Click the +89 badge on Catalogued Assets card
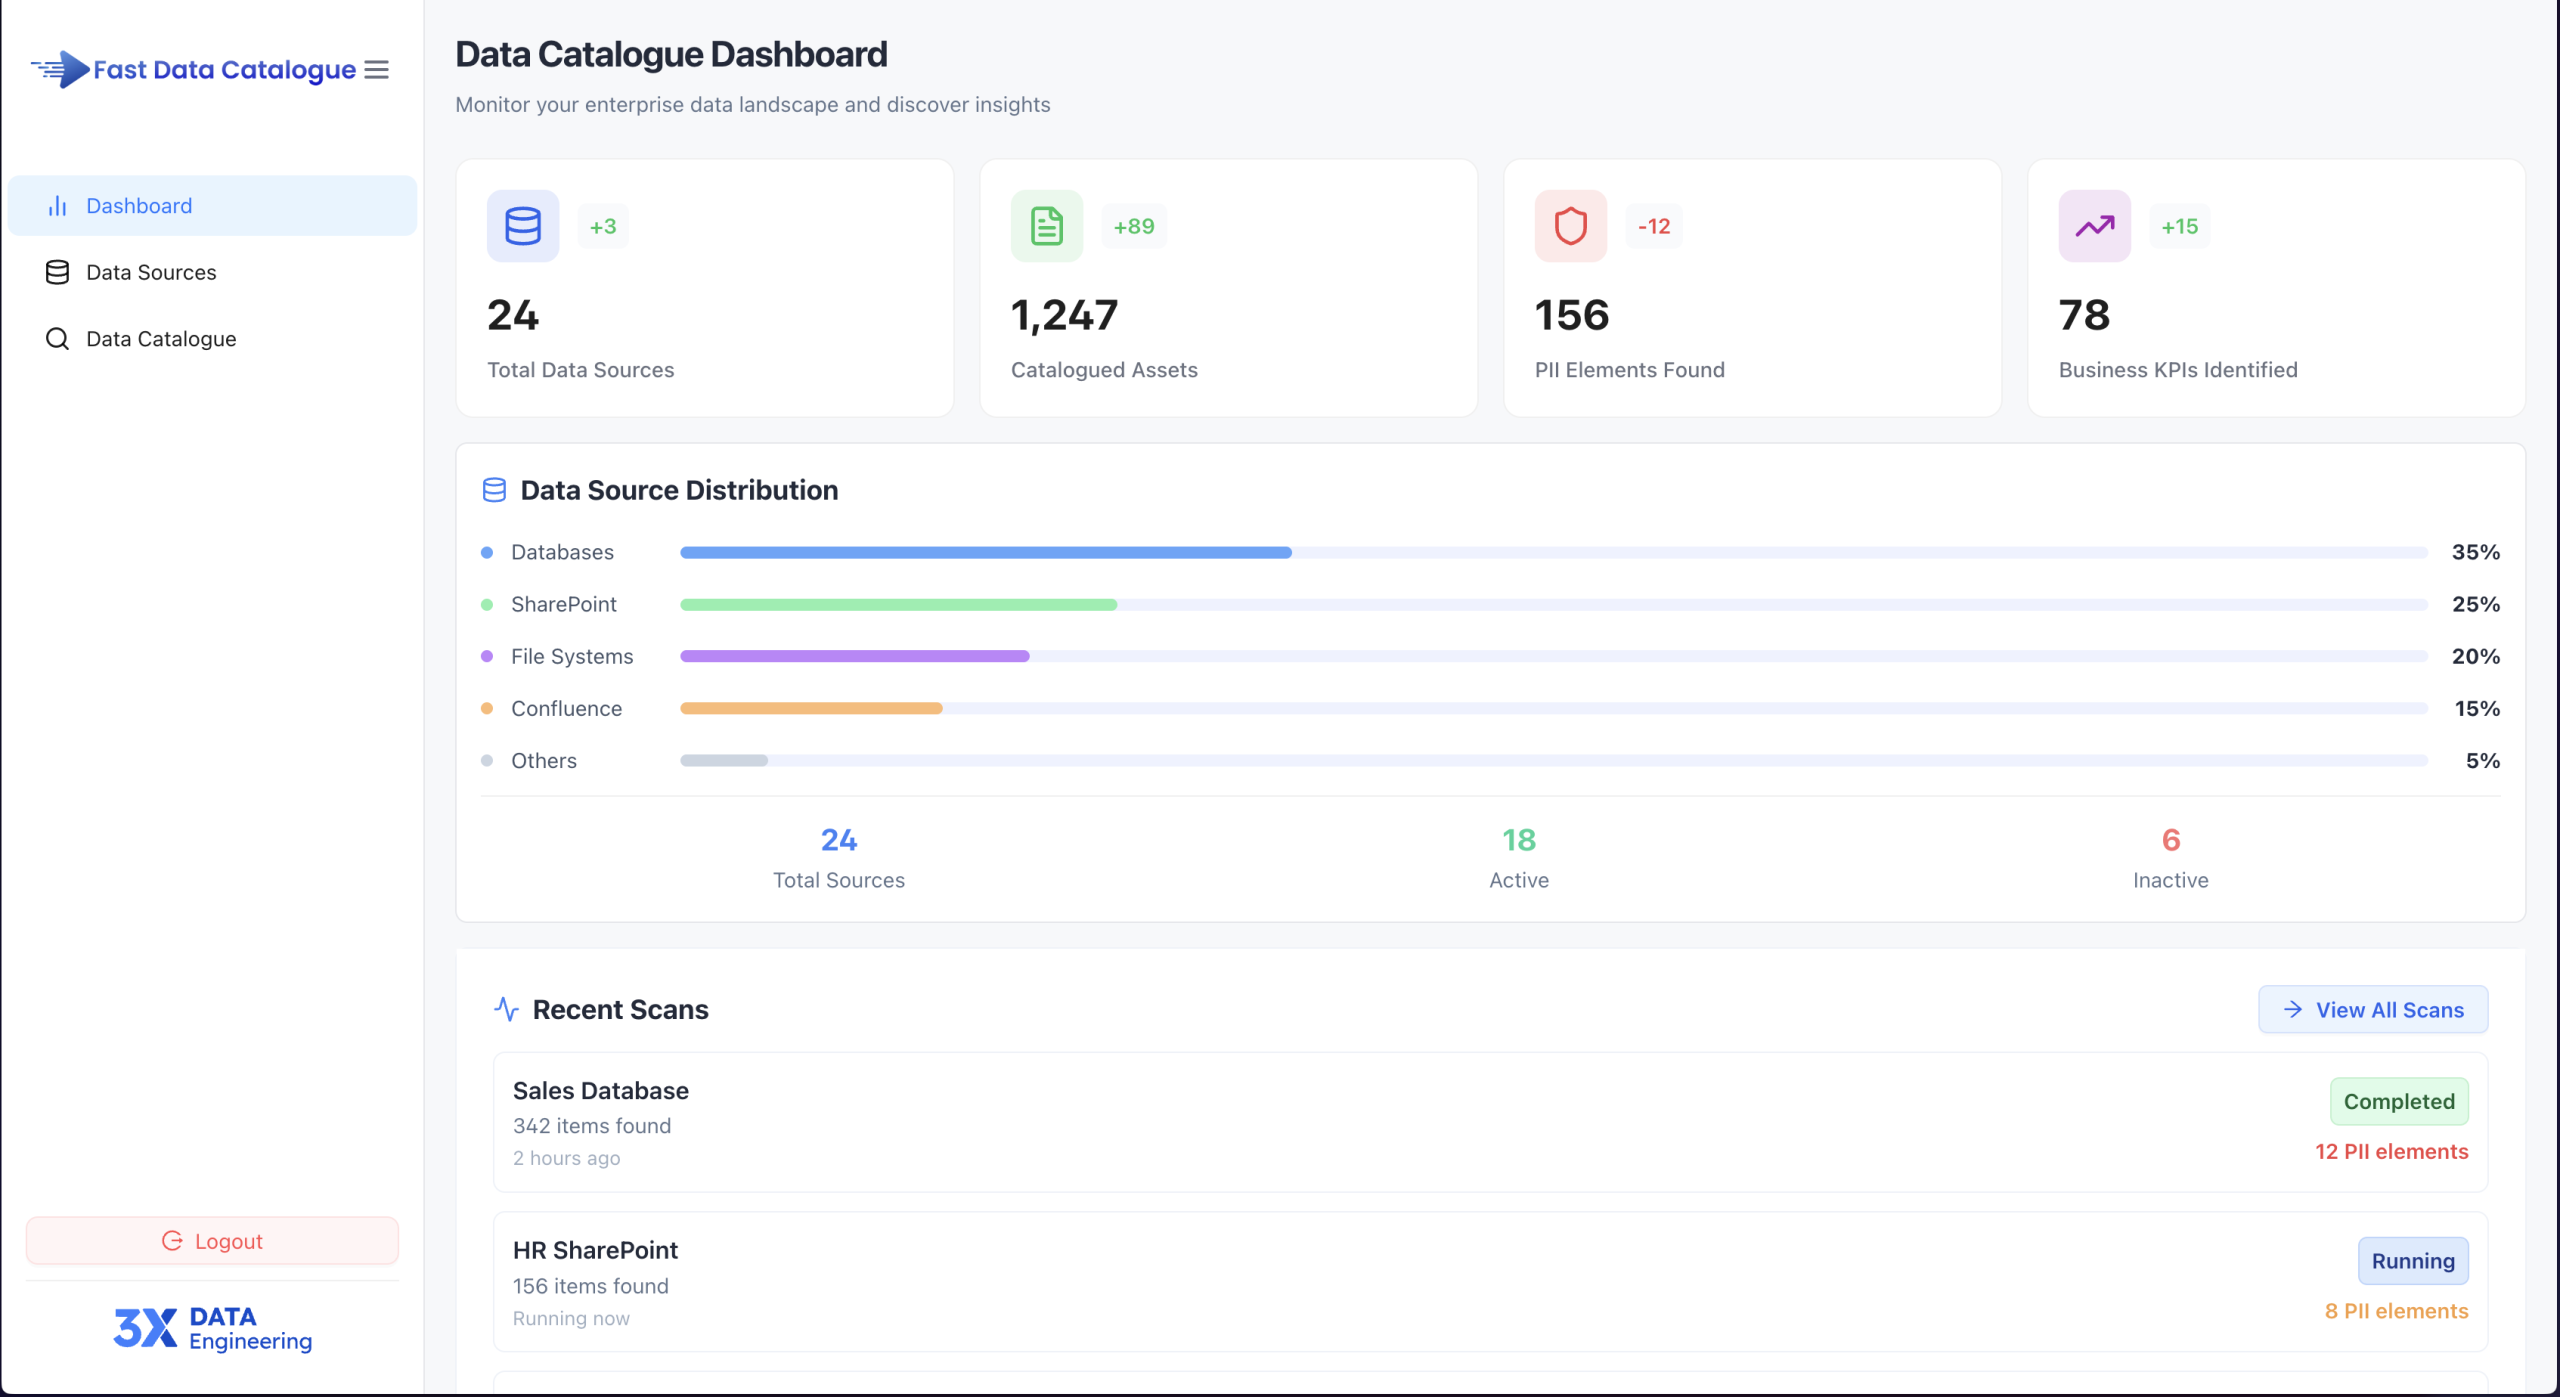 coord(1133,225)
